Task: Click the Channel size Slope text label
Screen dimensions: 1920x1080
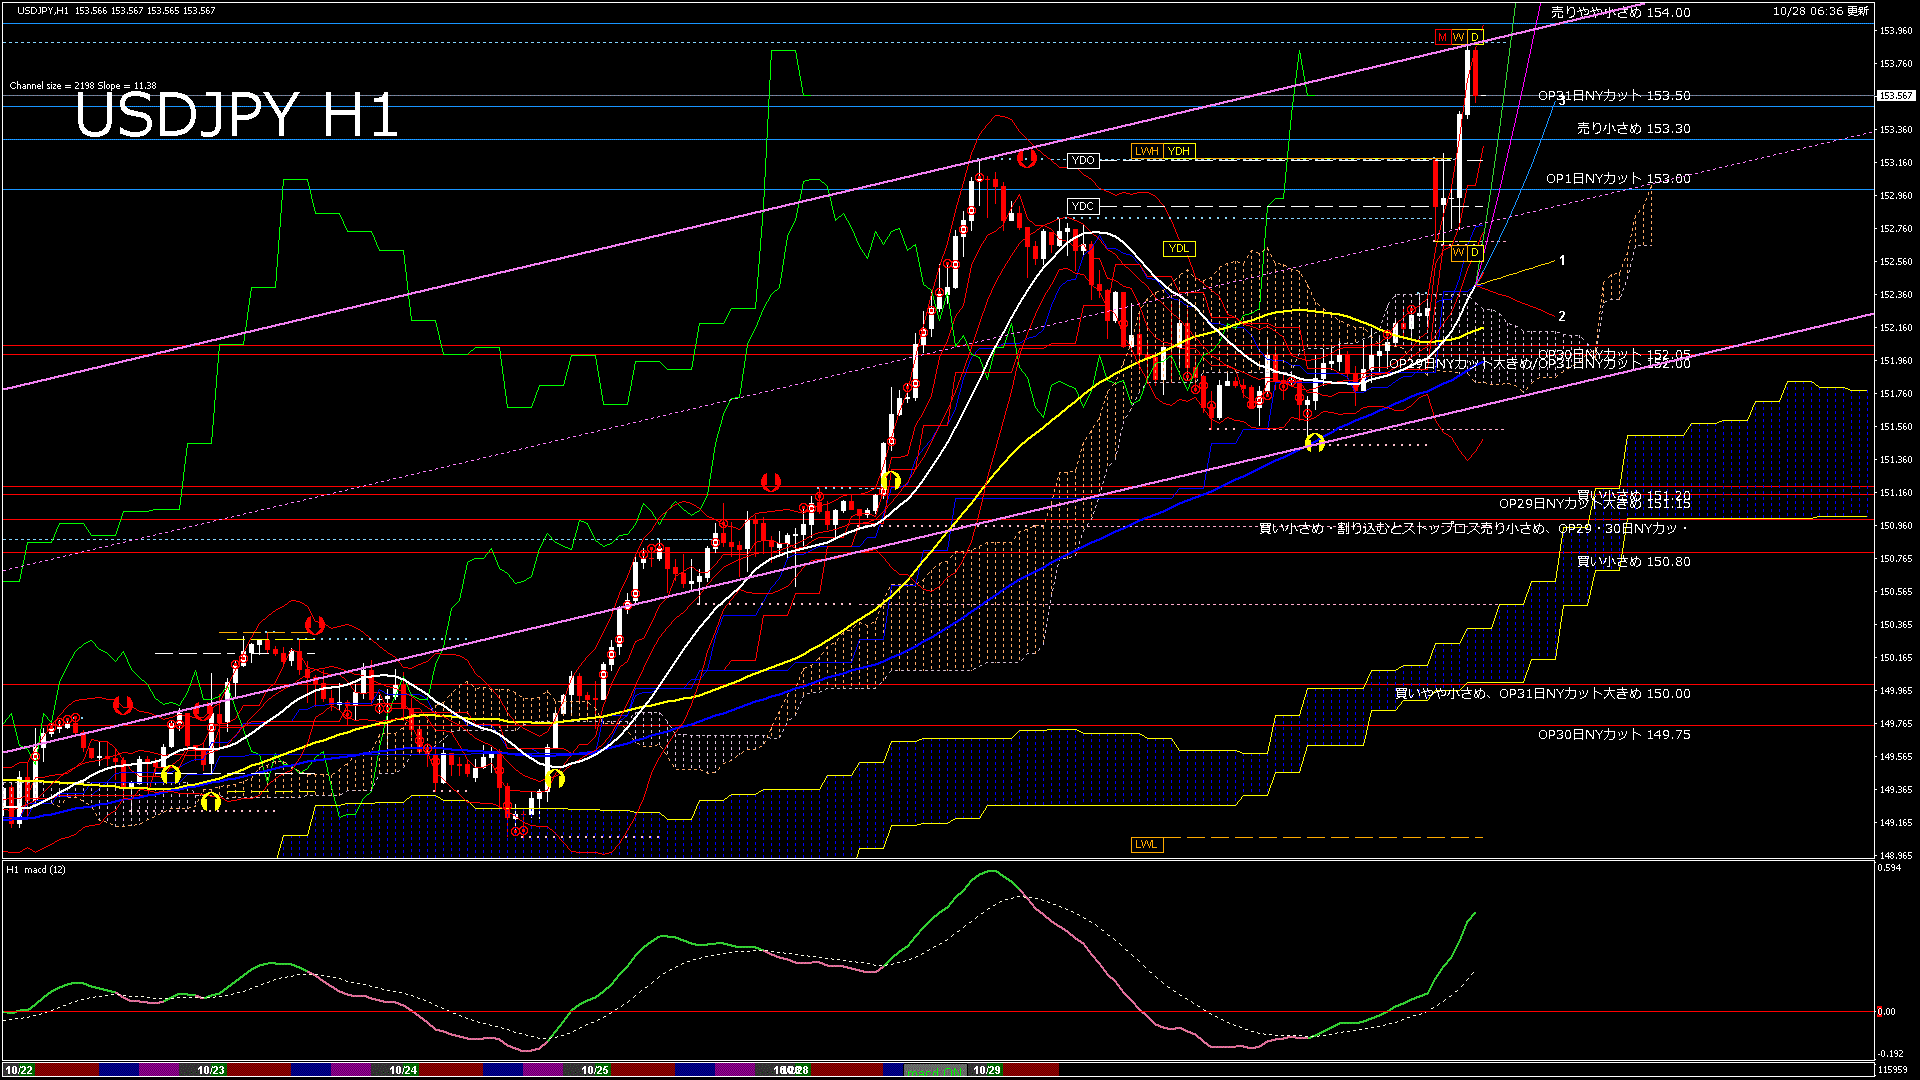Action: [83, 86]
